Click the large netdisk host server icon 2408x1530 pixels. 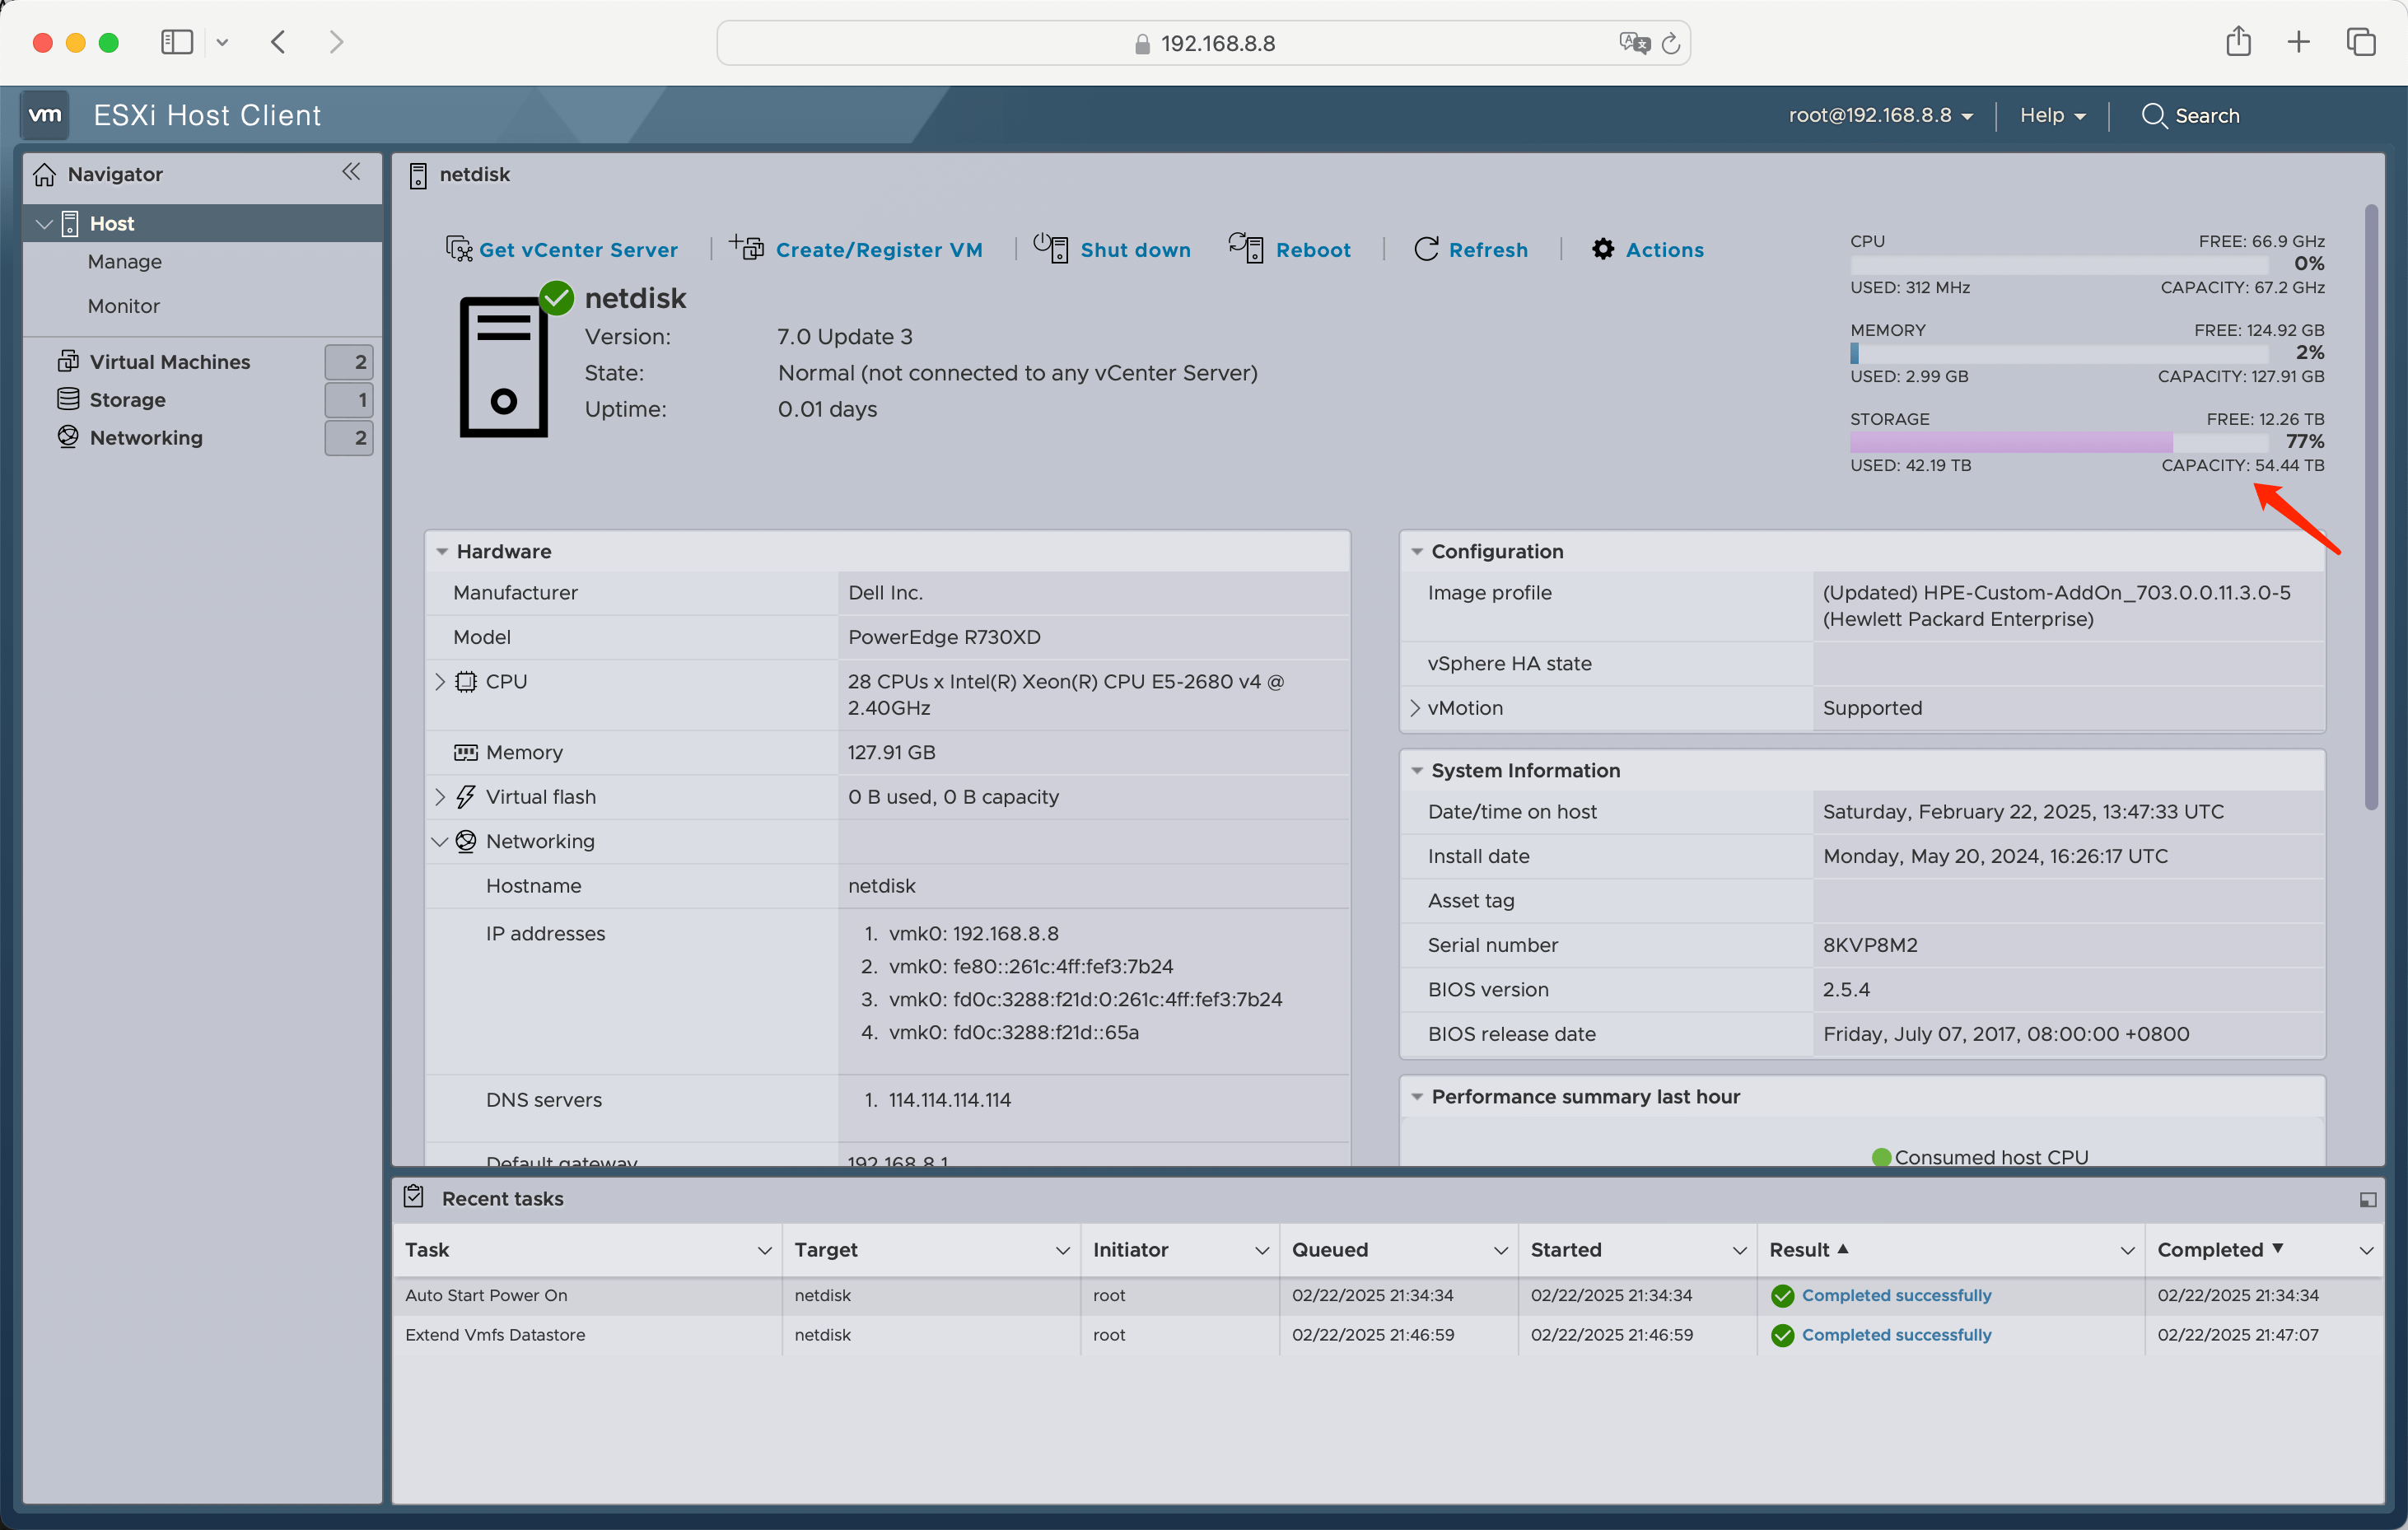point(504,366)
